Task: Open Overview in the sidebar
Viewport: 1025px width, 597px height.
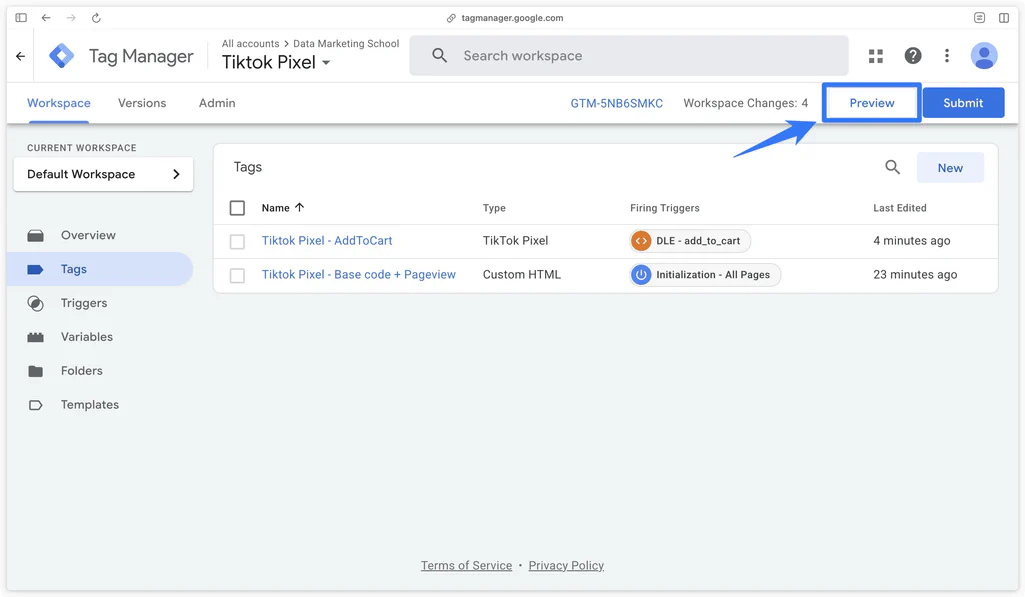Action: (x=88, y=235)
